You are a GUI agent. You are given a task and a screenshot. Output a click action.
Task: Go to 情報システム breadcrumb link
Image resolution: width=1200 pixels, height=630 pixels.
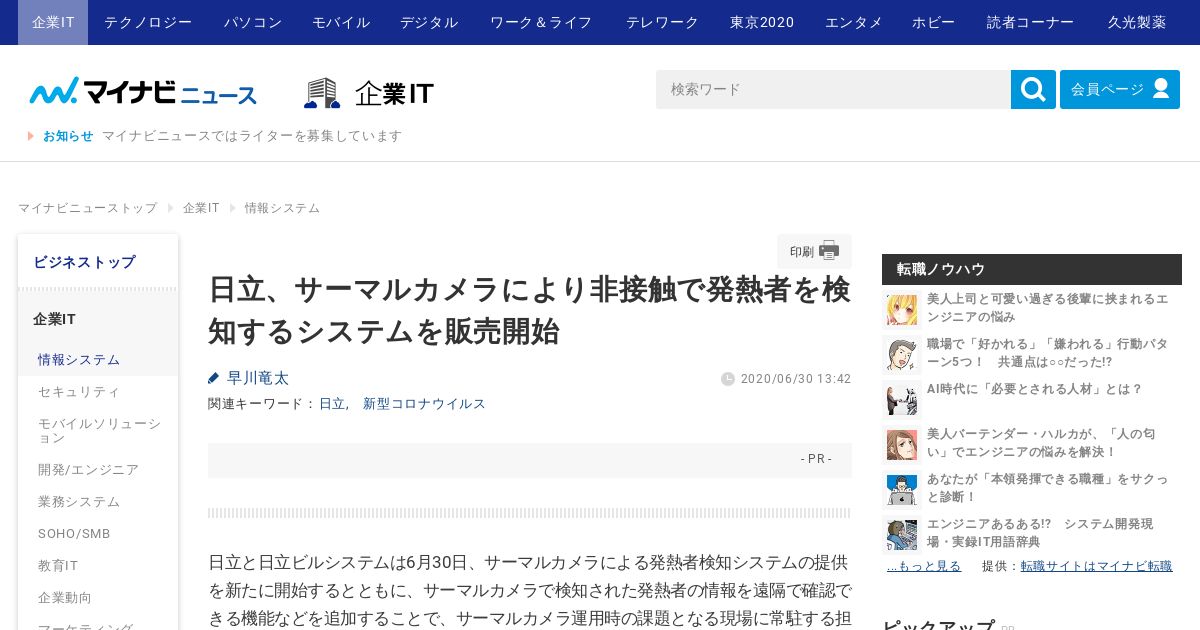[282, 208]
